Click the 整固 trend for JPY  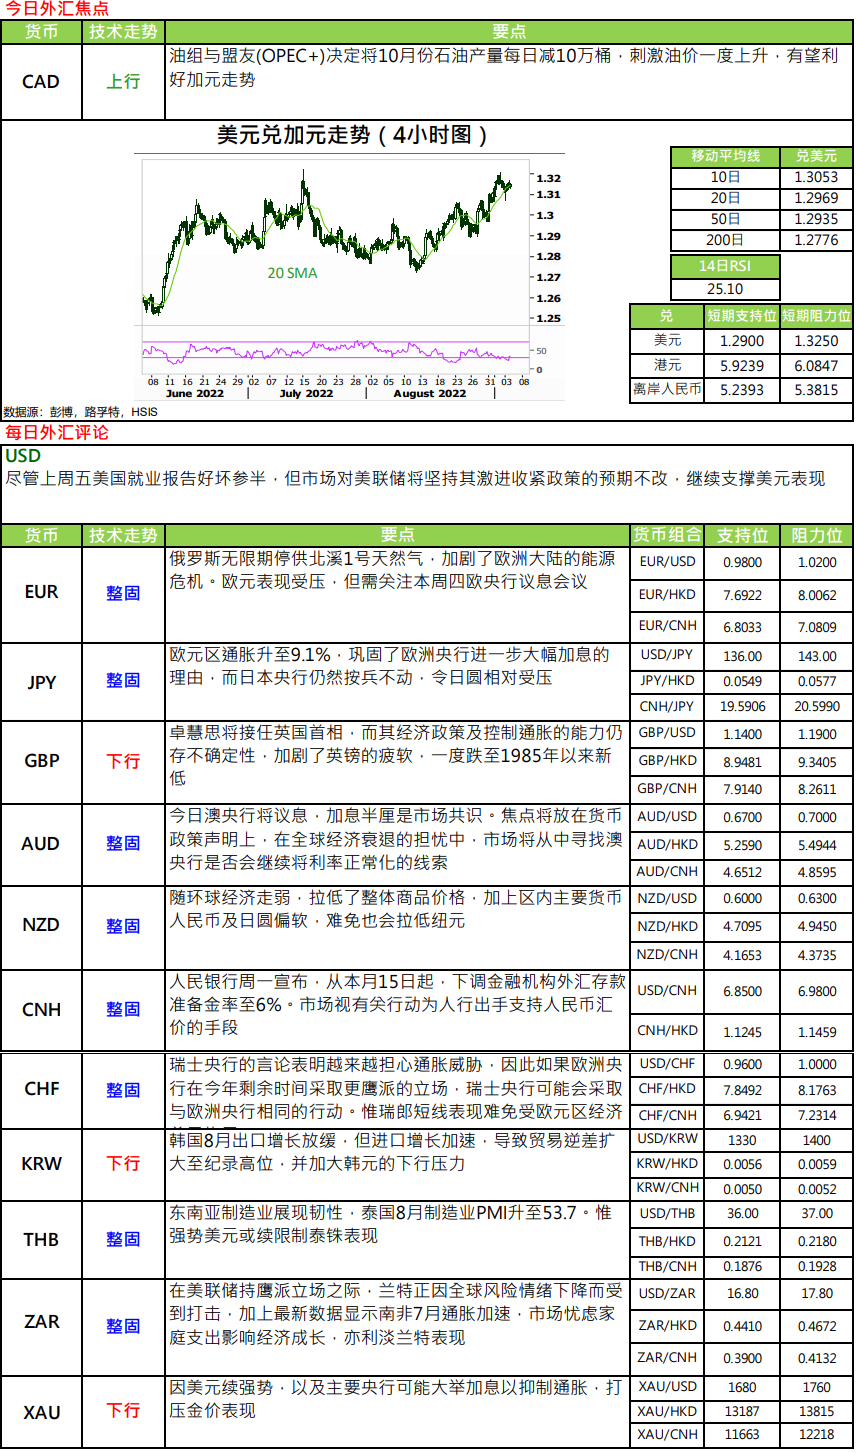[x=123, y=680]
